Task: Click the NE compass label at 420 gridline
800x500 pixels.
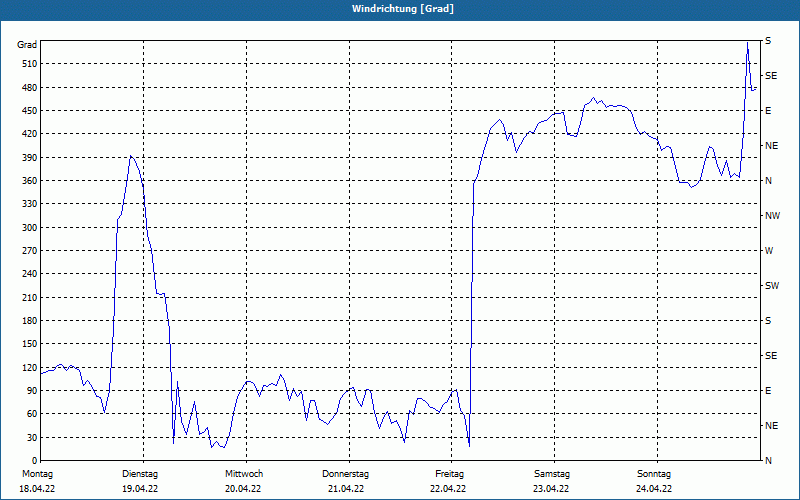Action: tap(771, 146)
